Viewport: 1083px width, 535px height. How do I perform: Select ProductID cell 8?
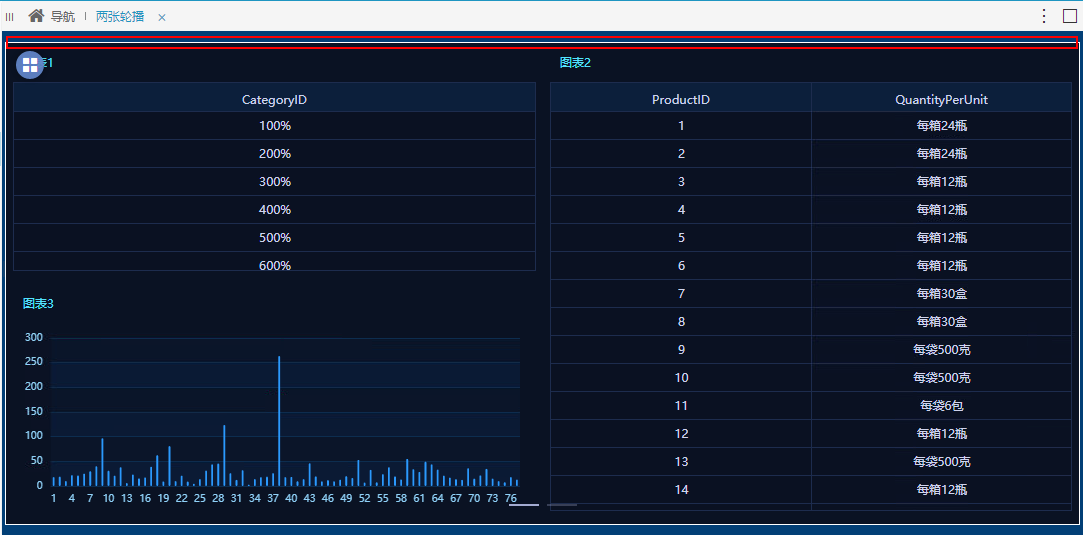pos(681,322)
